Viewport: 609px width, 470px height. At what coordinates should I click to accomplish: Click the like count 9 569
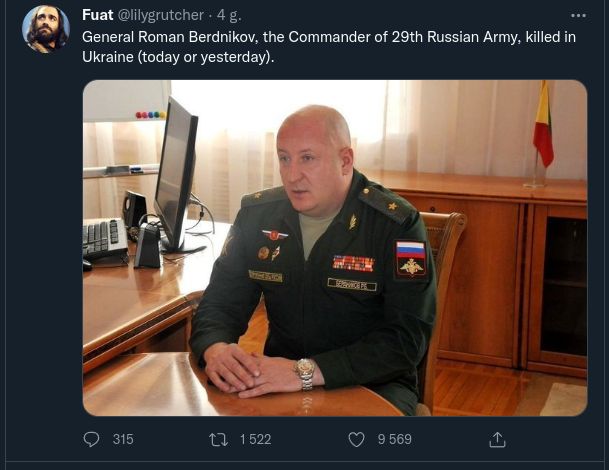tap(395, 439)
